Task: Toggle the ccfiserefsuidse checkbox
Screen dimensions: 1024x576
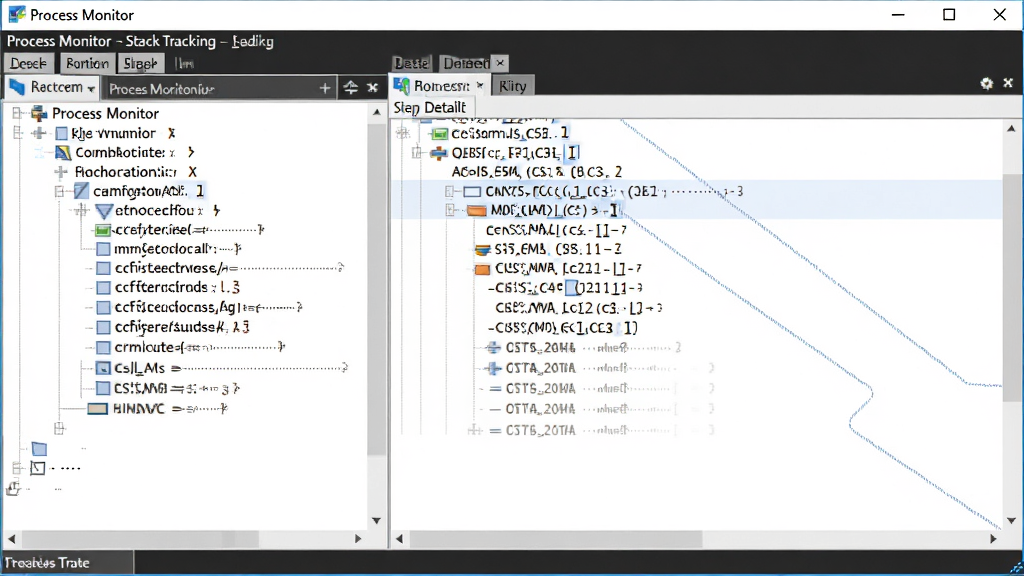Action: point(103,327)
